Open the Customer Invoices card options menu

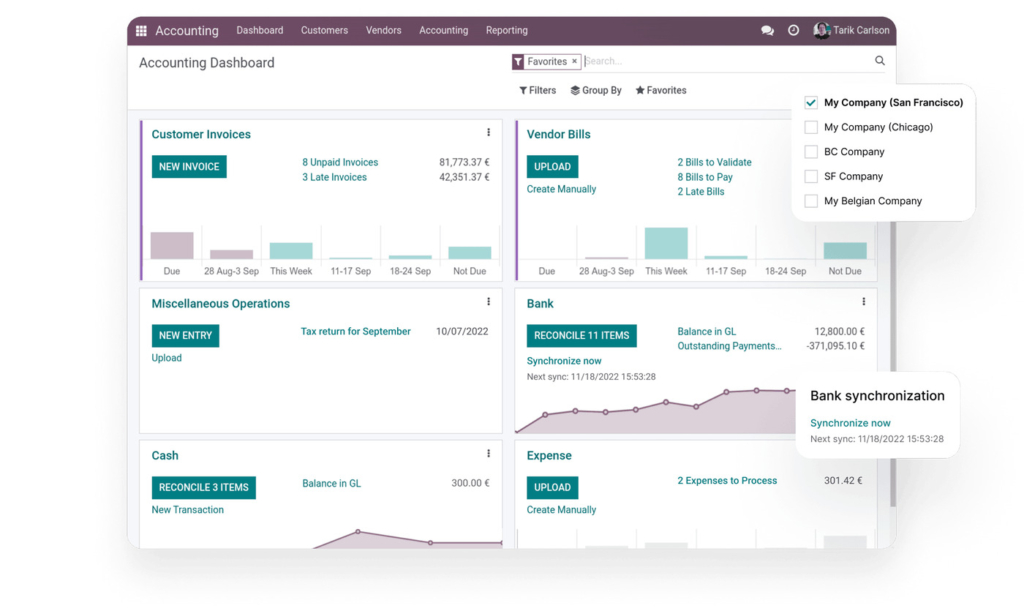click(x=488, y=132)
